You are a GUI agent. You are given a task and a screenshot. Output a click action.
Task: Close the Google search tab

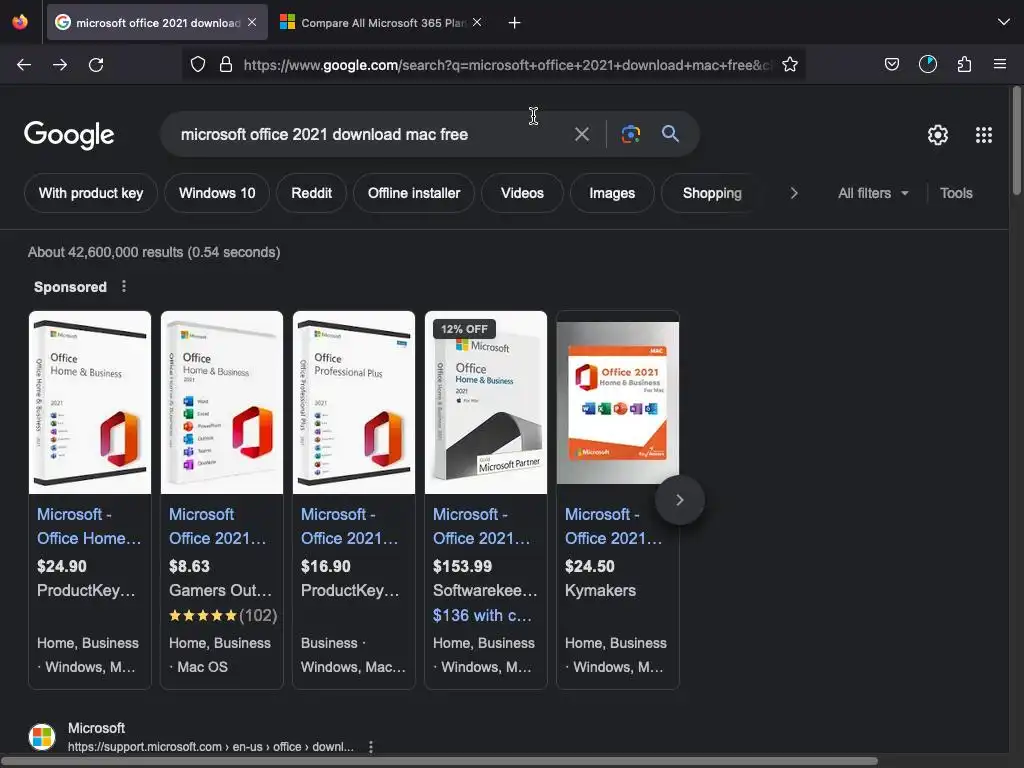point(252,22)
